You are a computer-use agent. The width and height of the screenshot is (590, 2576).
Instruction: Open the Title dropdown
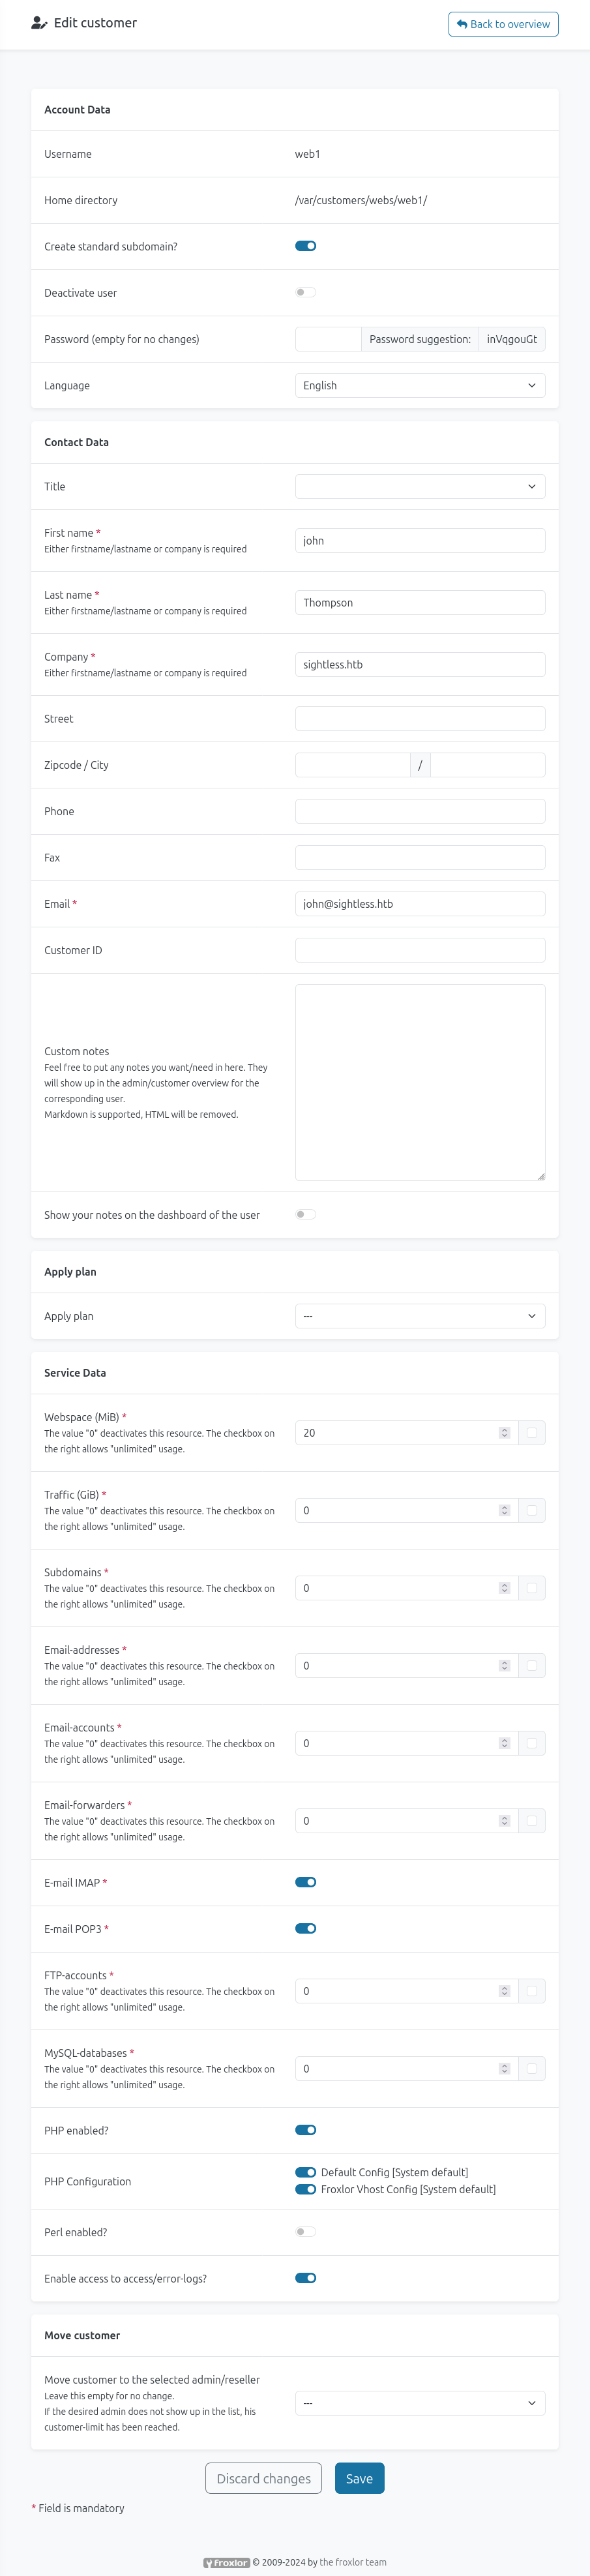pyautogui.click(x=420, y=486)
